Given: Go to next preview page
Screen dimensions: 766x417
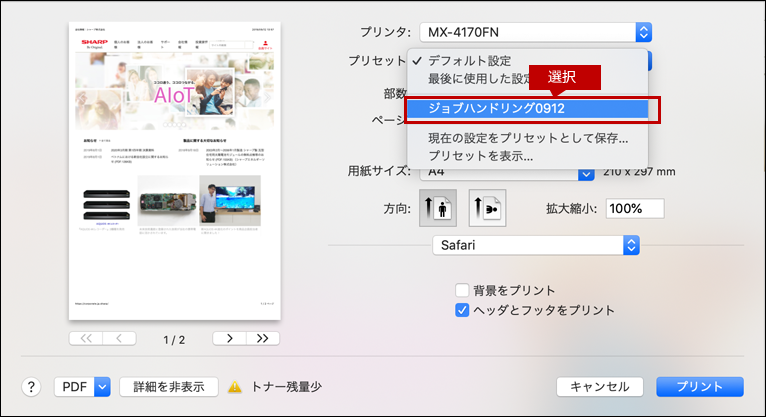Looking at the screenshot, I should (x=230, y=338).
